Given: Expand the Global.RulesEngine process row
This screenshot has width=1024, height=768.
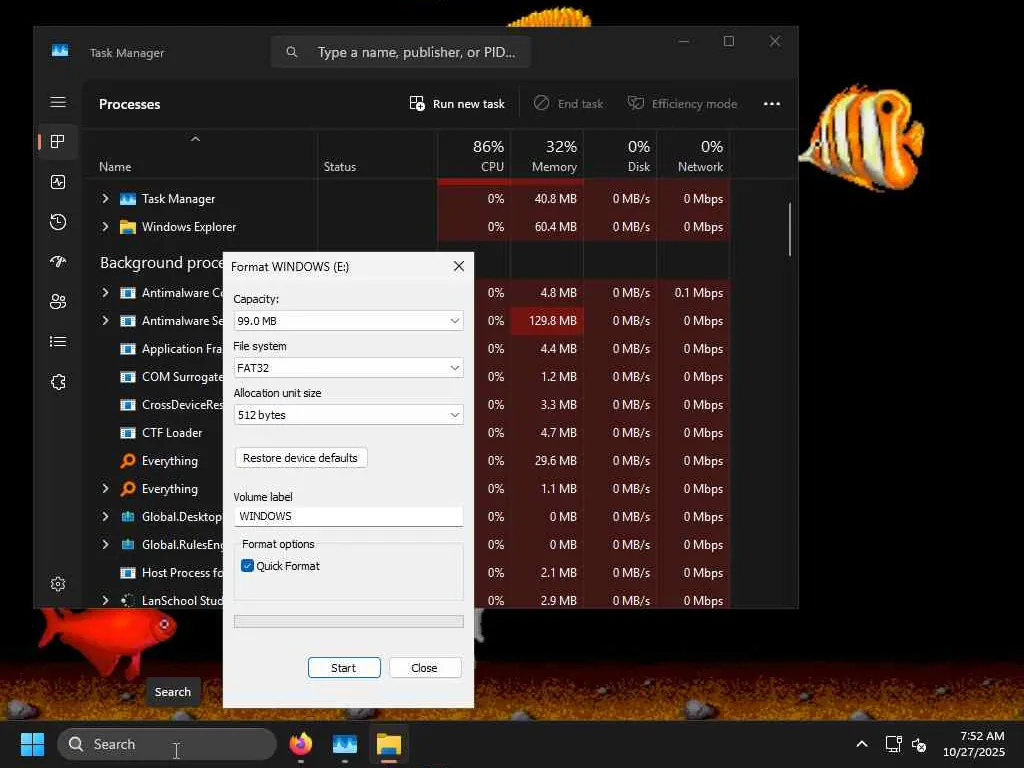Looking at the screenshot, I should click(105, 545).
